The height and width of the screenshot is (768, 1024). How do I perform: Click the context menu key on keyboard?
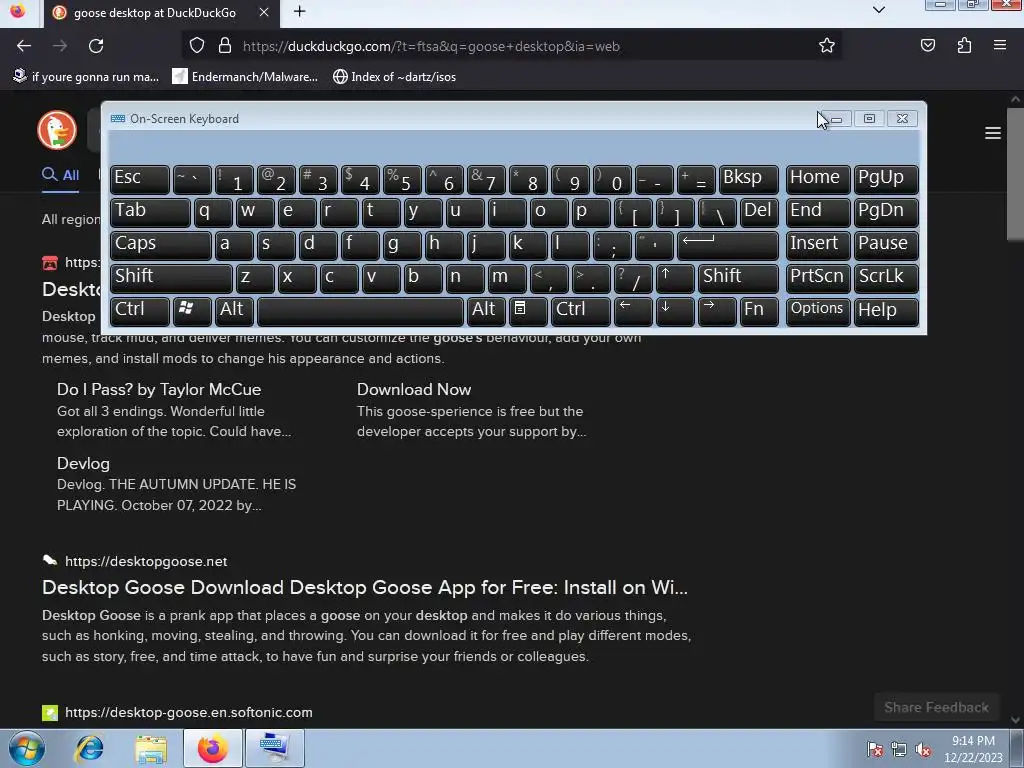[528, 311]
